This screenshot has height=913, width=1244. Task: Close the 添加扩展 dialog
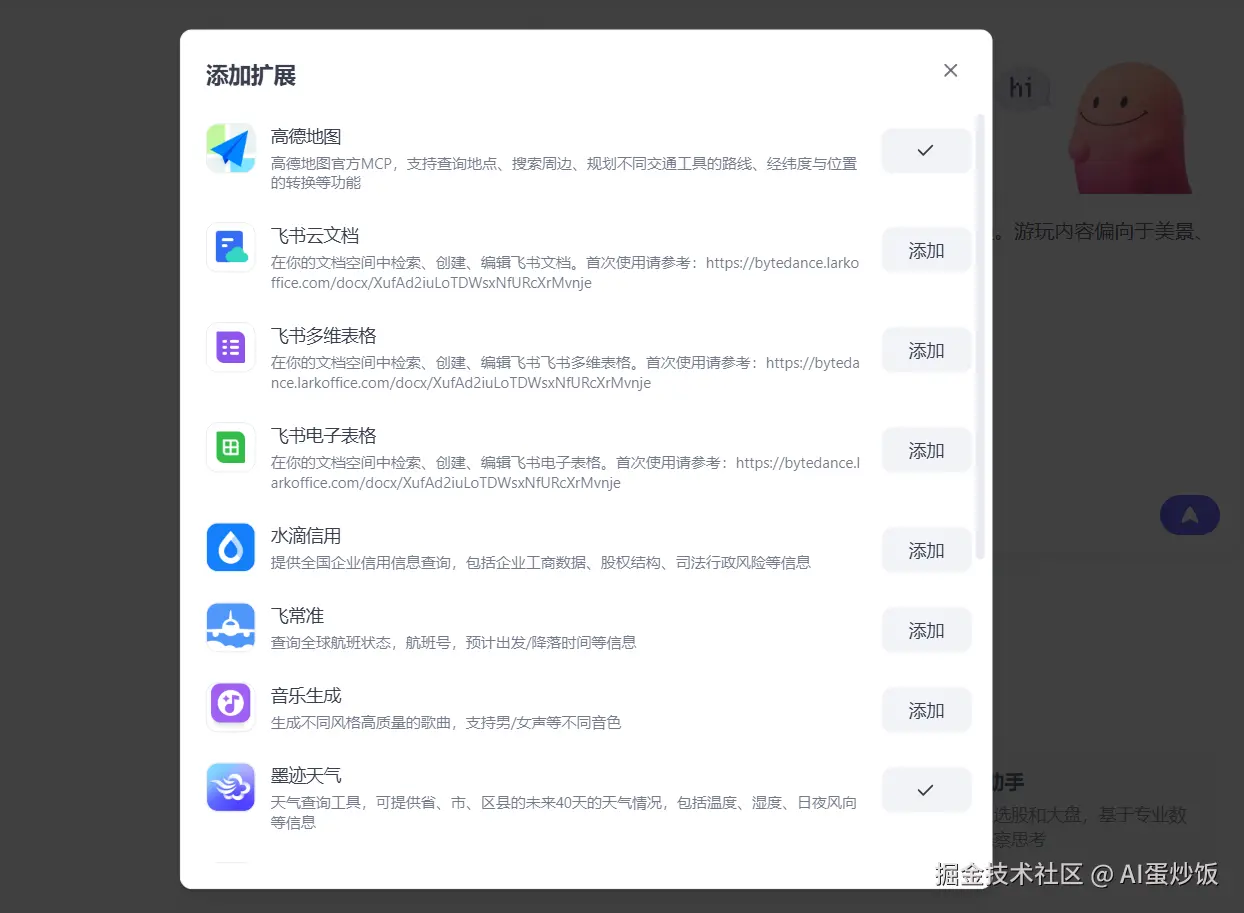951,70
